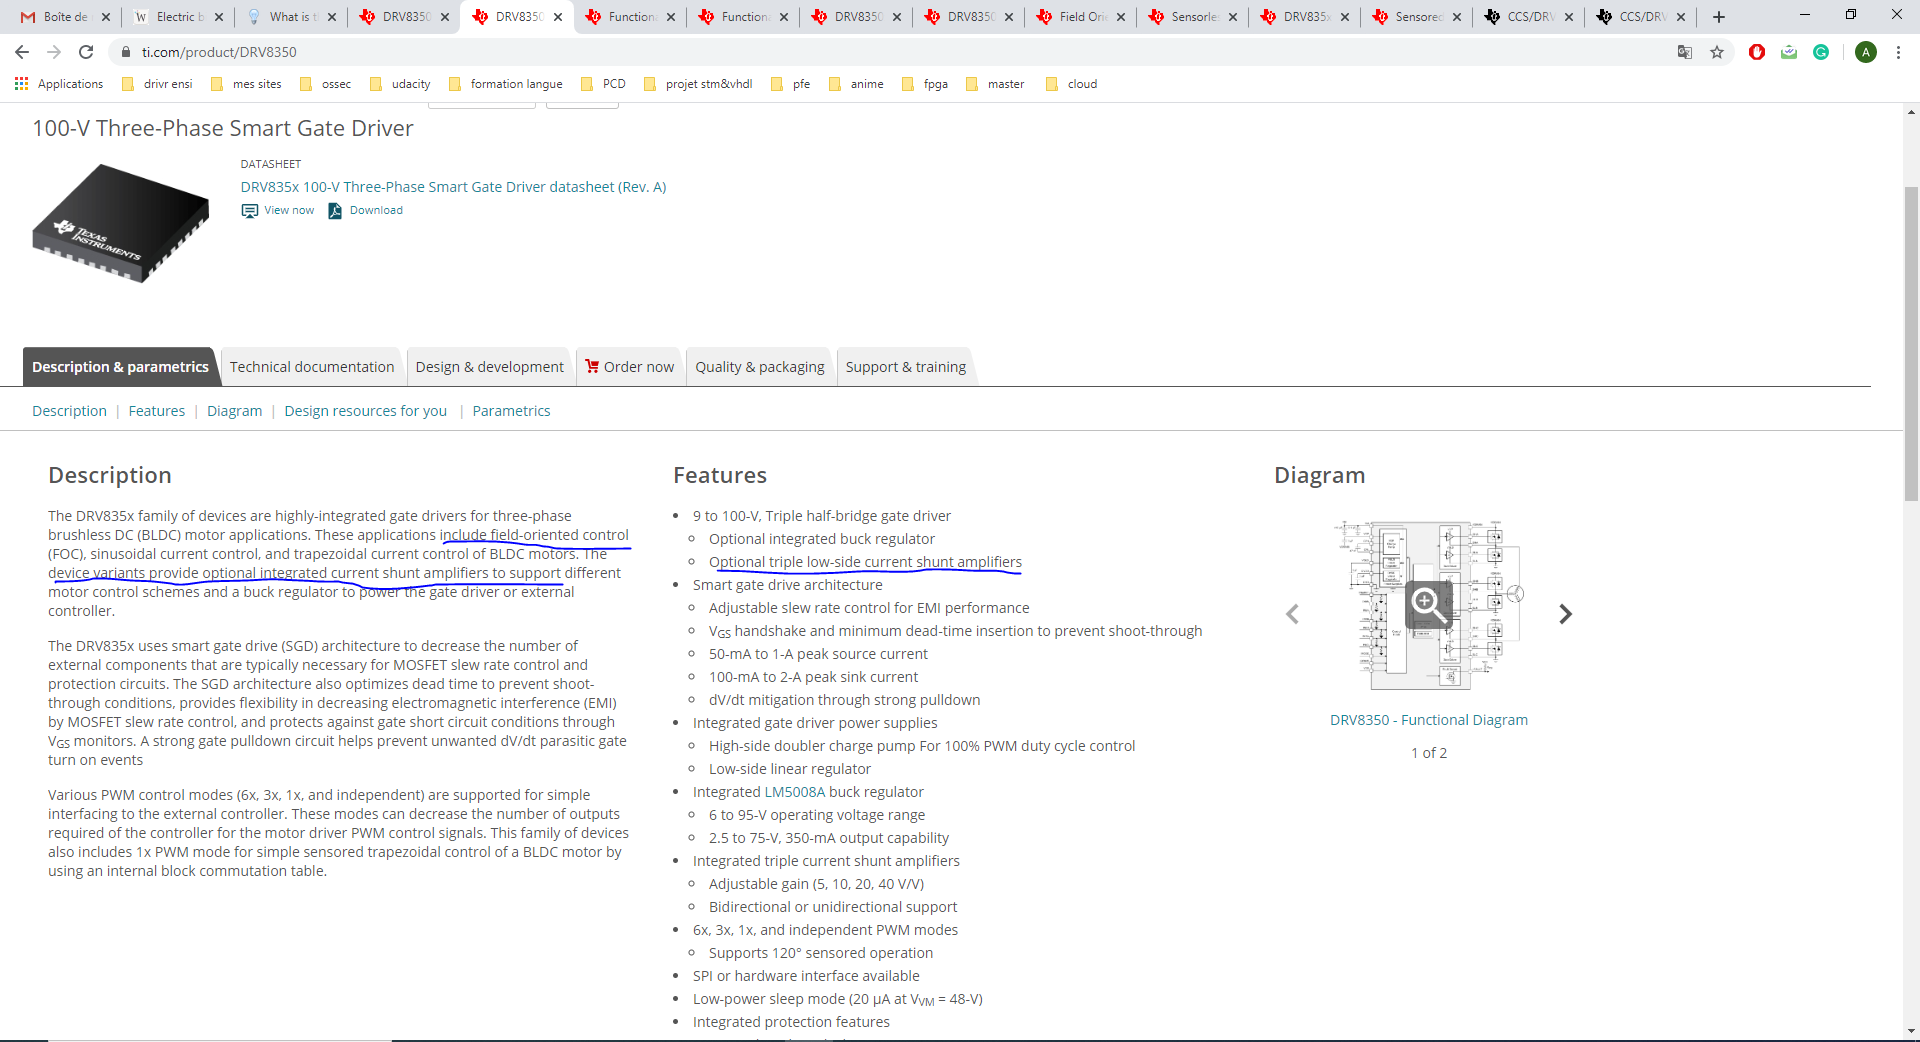Open the green profile avatar A
Viewport: 1920px width, 1042px height.
pyautogui.click(x=1866, y=52)
